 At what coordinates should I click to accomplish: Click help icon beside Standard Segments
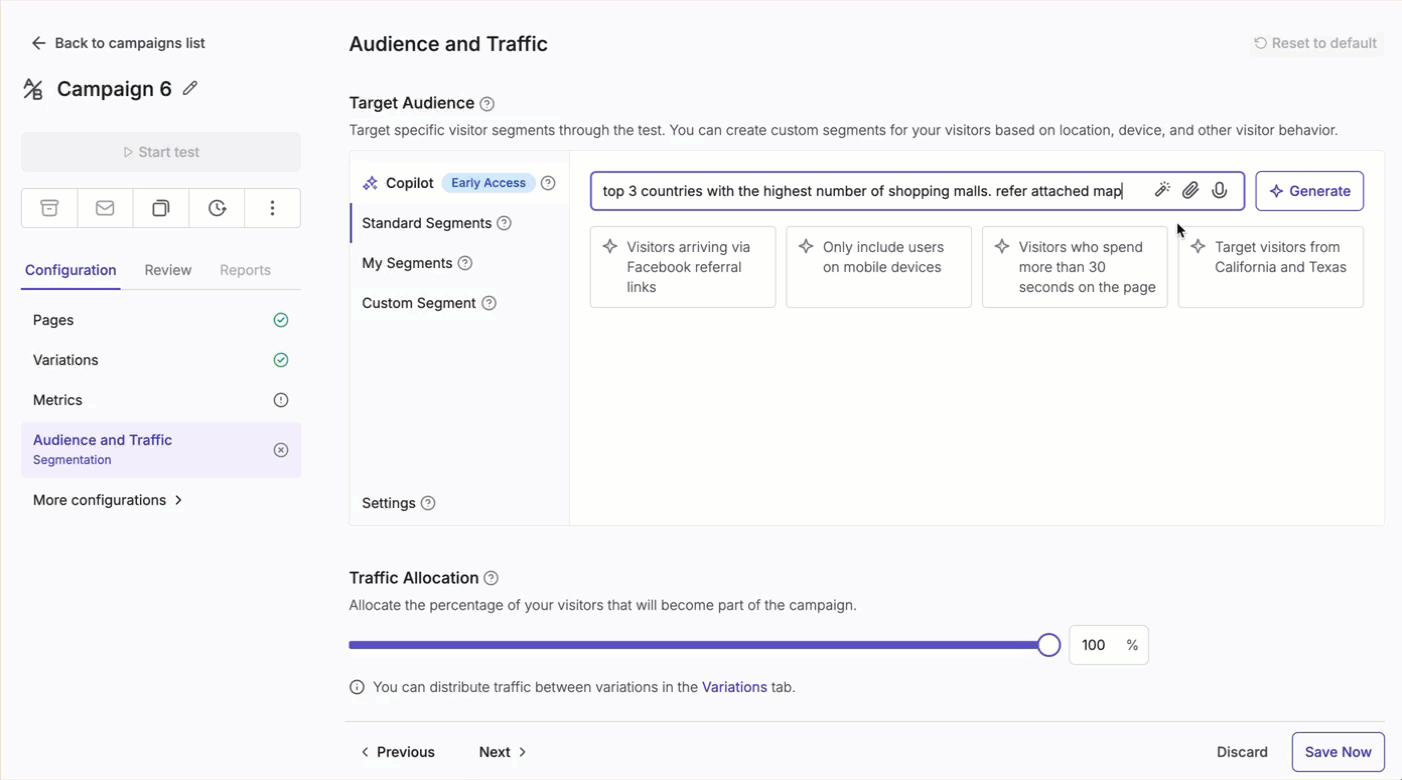tap(504, 223)
